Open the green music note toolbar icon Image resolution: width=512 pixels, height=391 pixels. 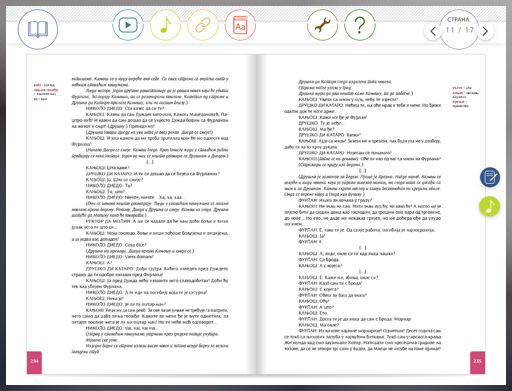coord(165,25)
